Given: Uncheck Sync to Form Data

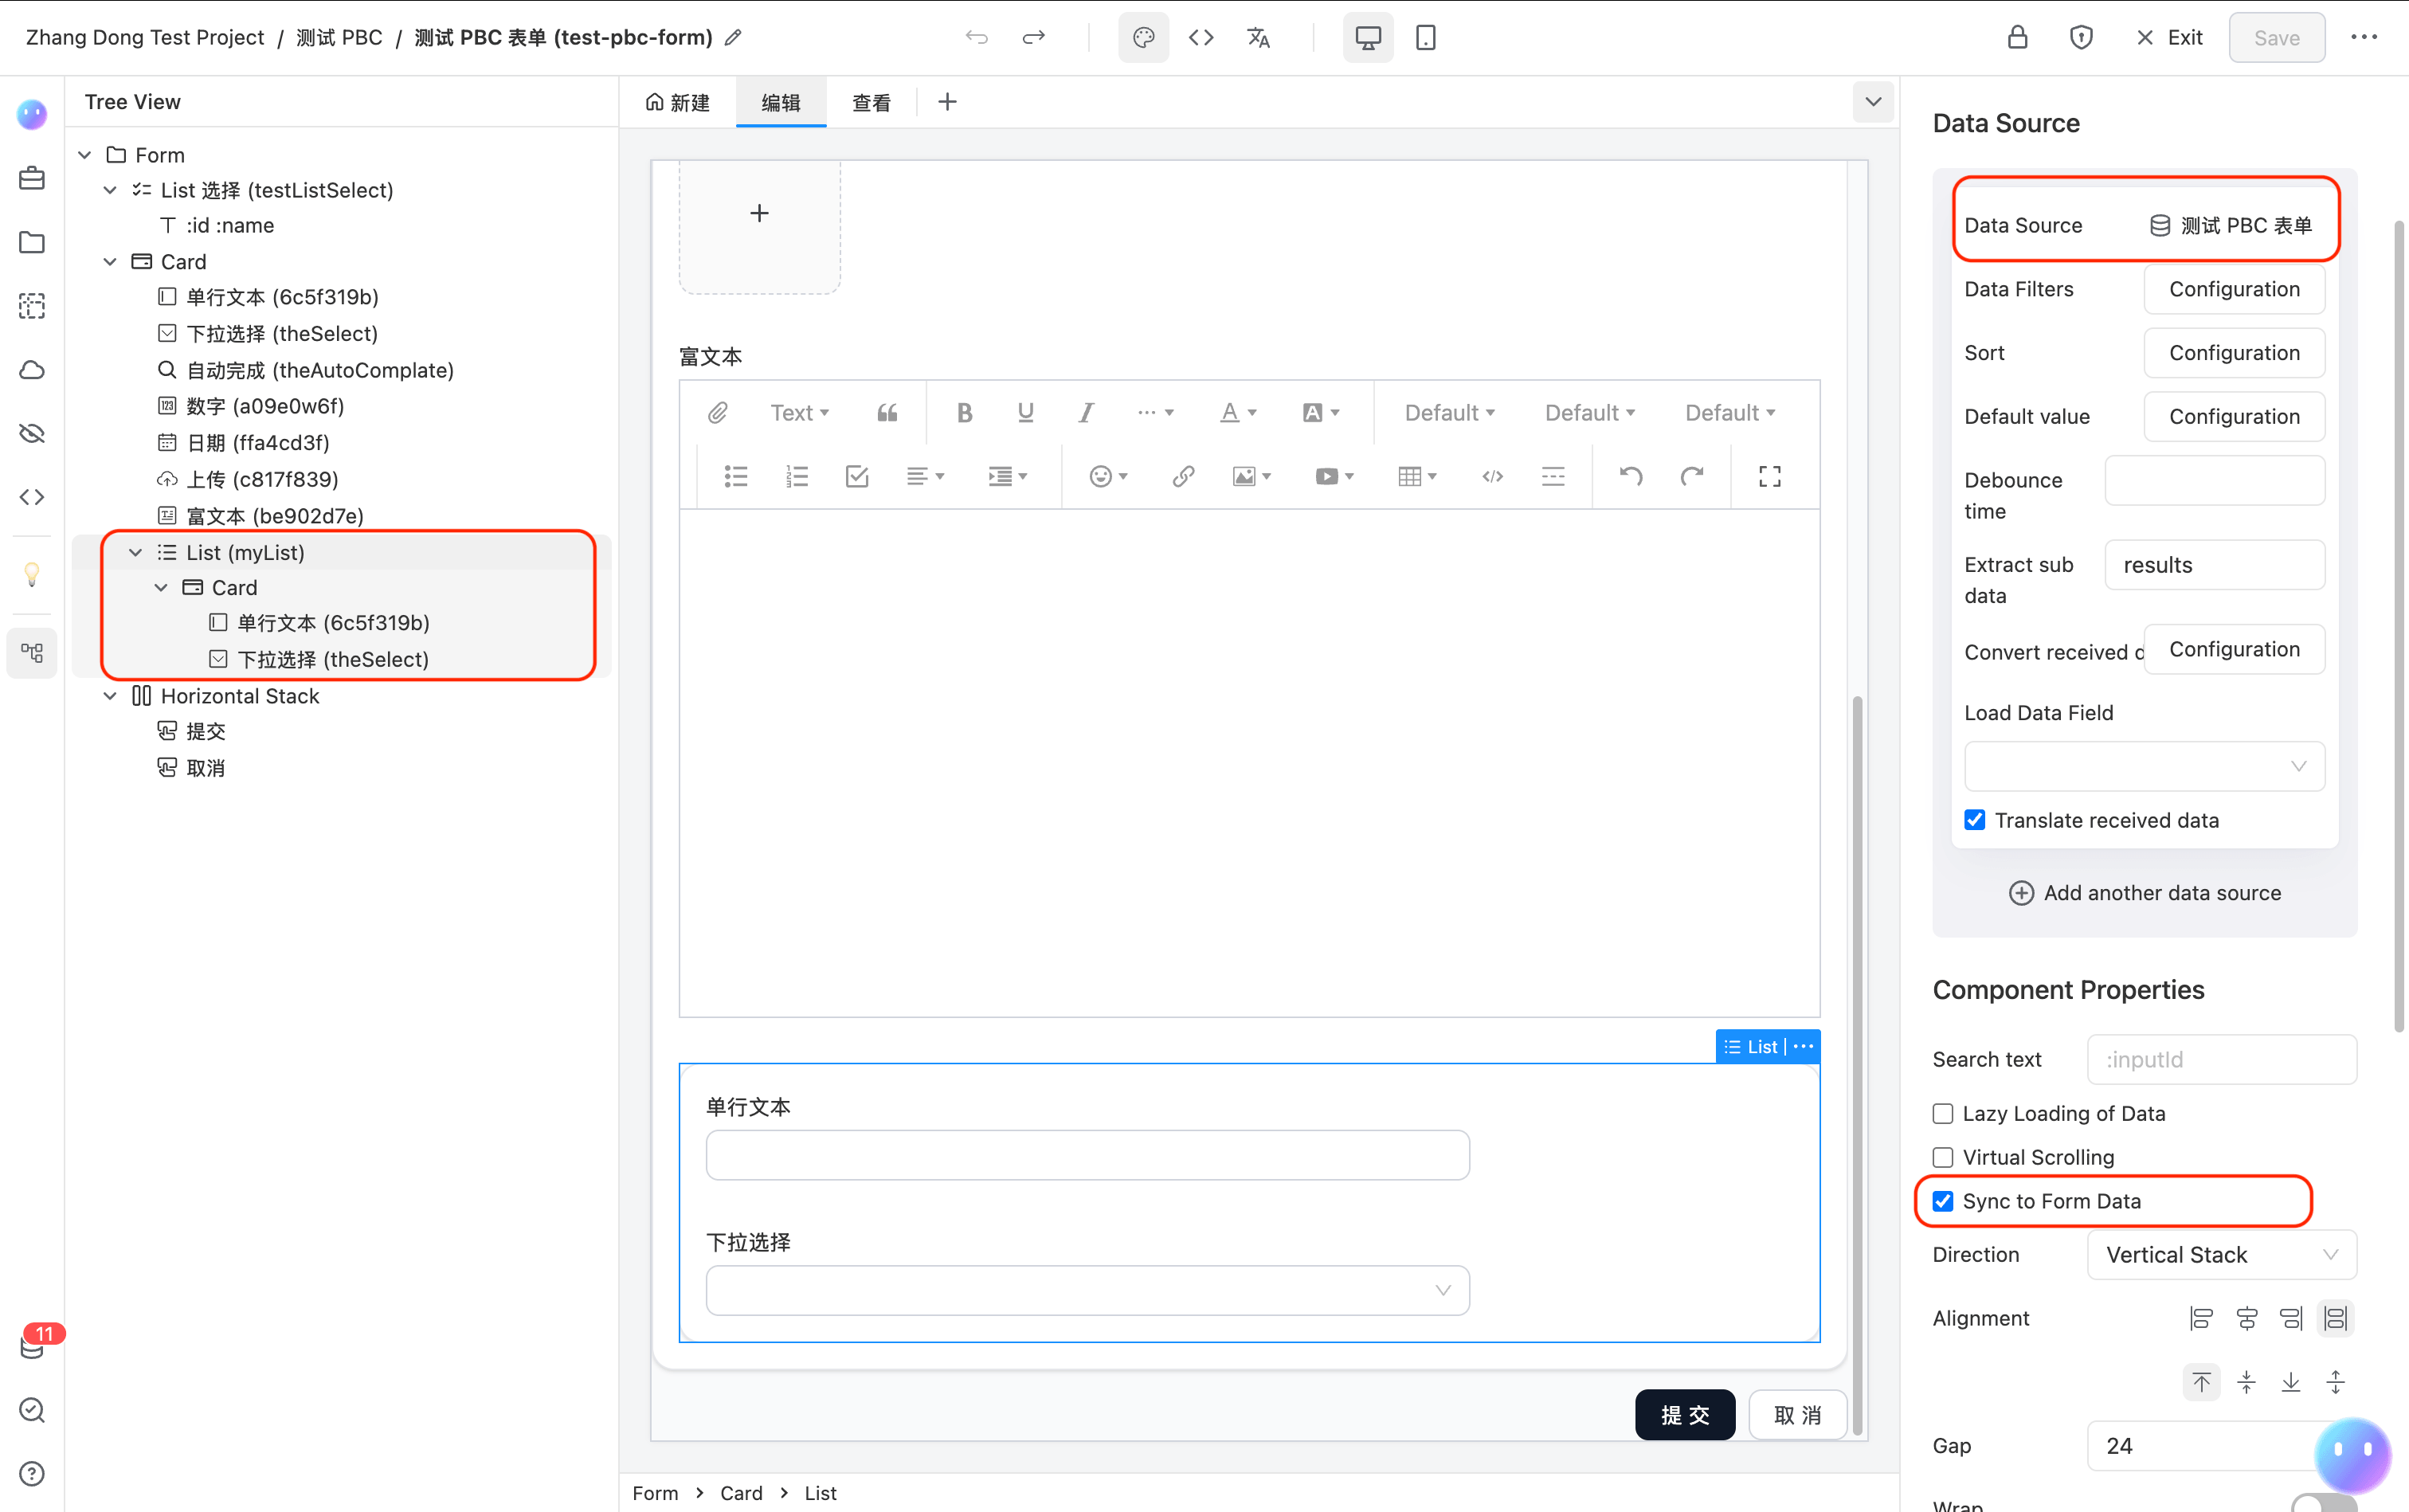Looking at the screenshot, I should click(x=1943, y=1201).
